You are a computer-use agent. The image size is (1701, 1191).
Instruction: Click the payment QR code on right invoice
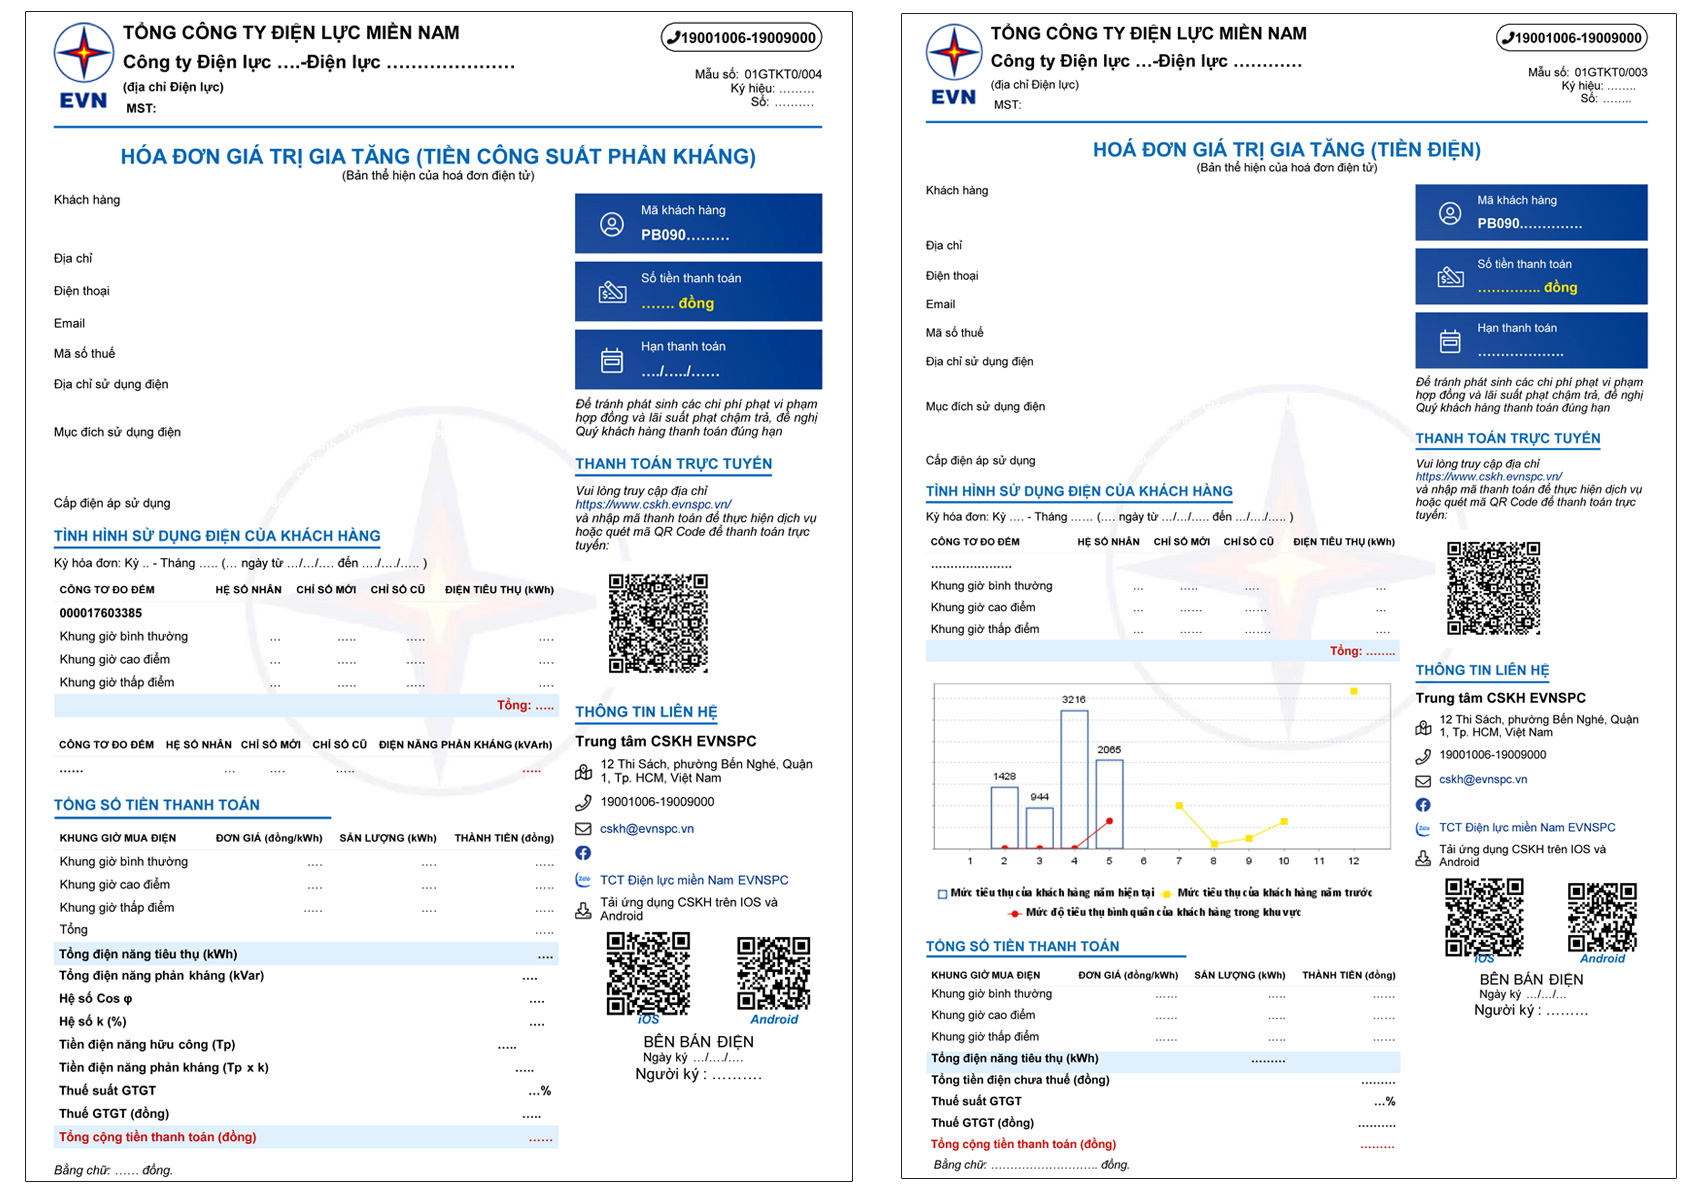coord(1493,588)
